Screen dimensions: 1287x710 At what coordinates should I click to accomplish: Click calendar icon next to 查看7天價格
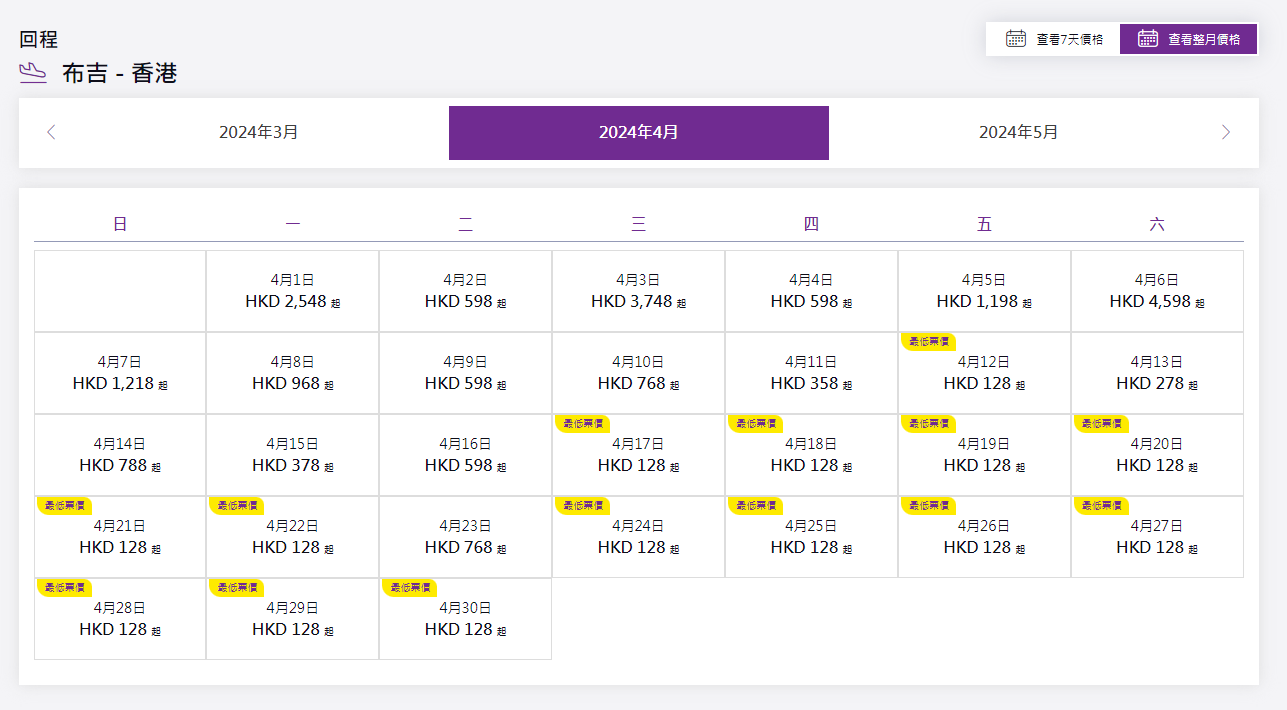point(1016,39)
